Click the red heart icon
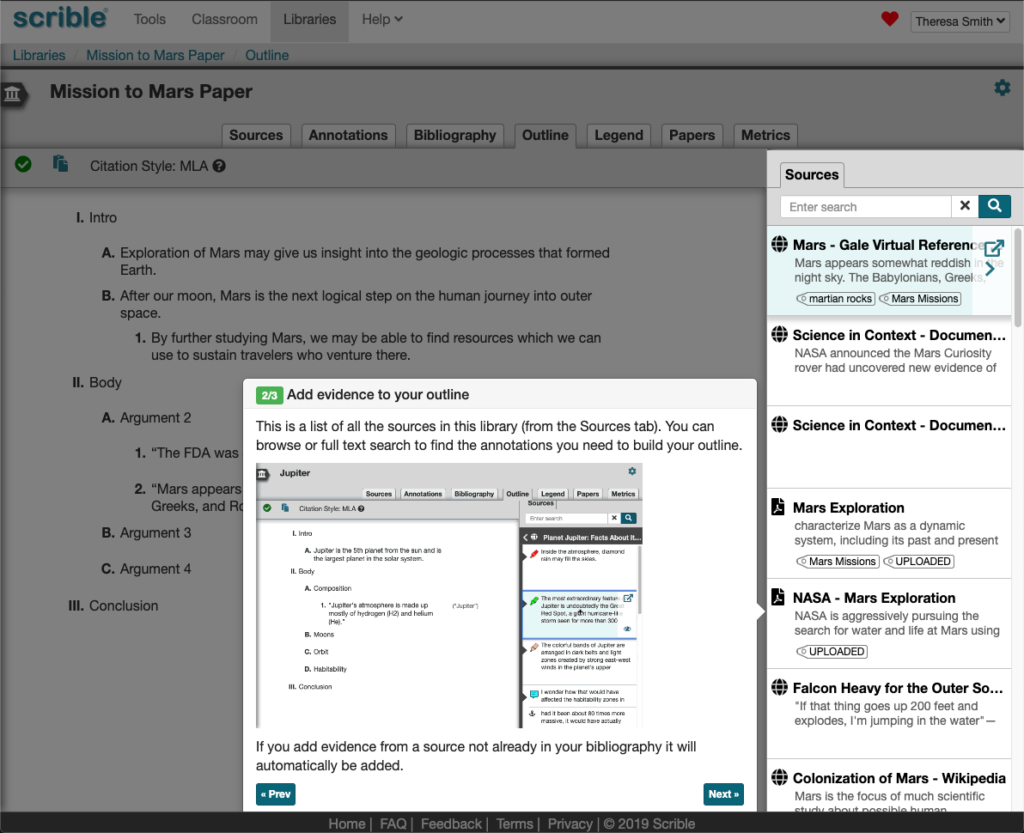1024x833 pixels. coord(889,19)
